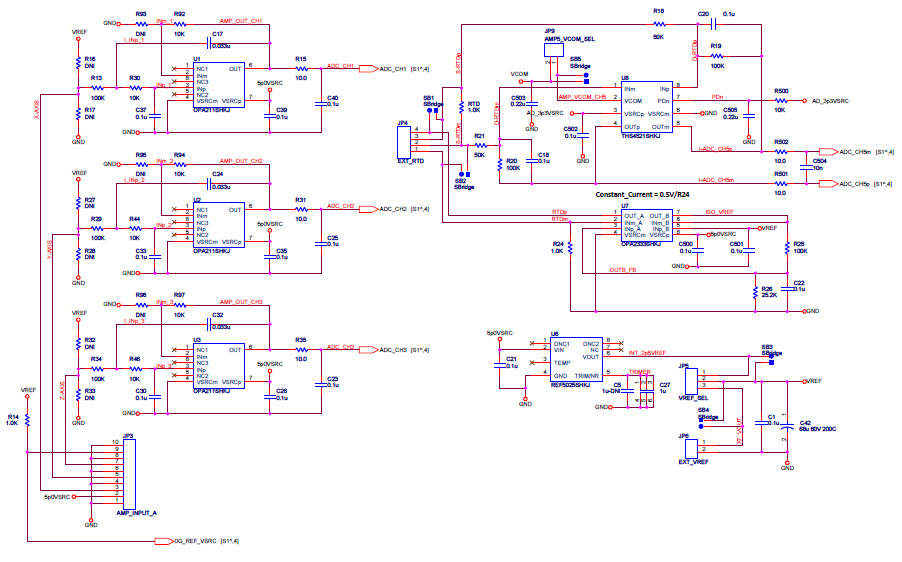Click the R14 1.0K resistor
The image size is (902, 562).
pyautogui.click(x=28, y=420)
